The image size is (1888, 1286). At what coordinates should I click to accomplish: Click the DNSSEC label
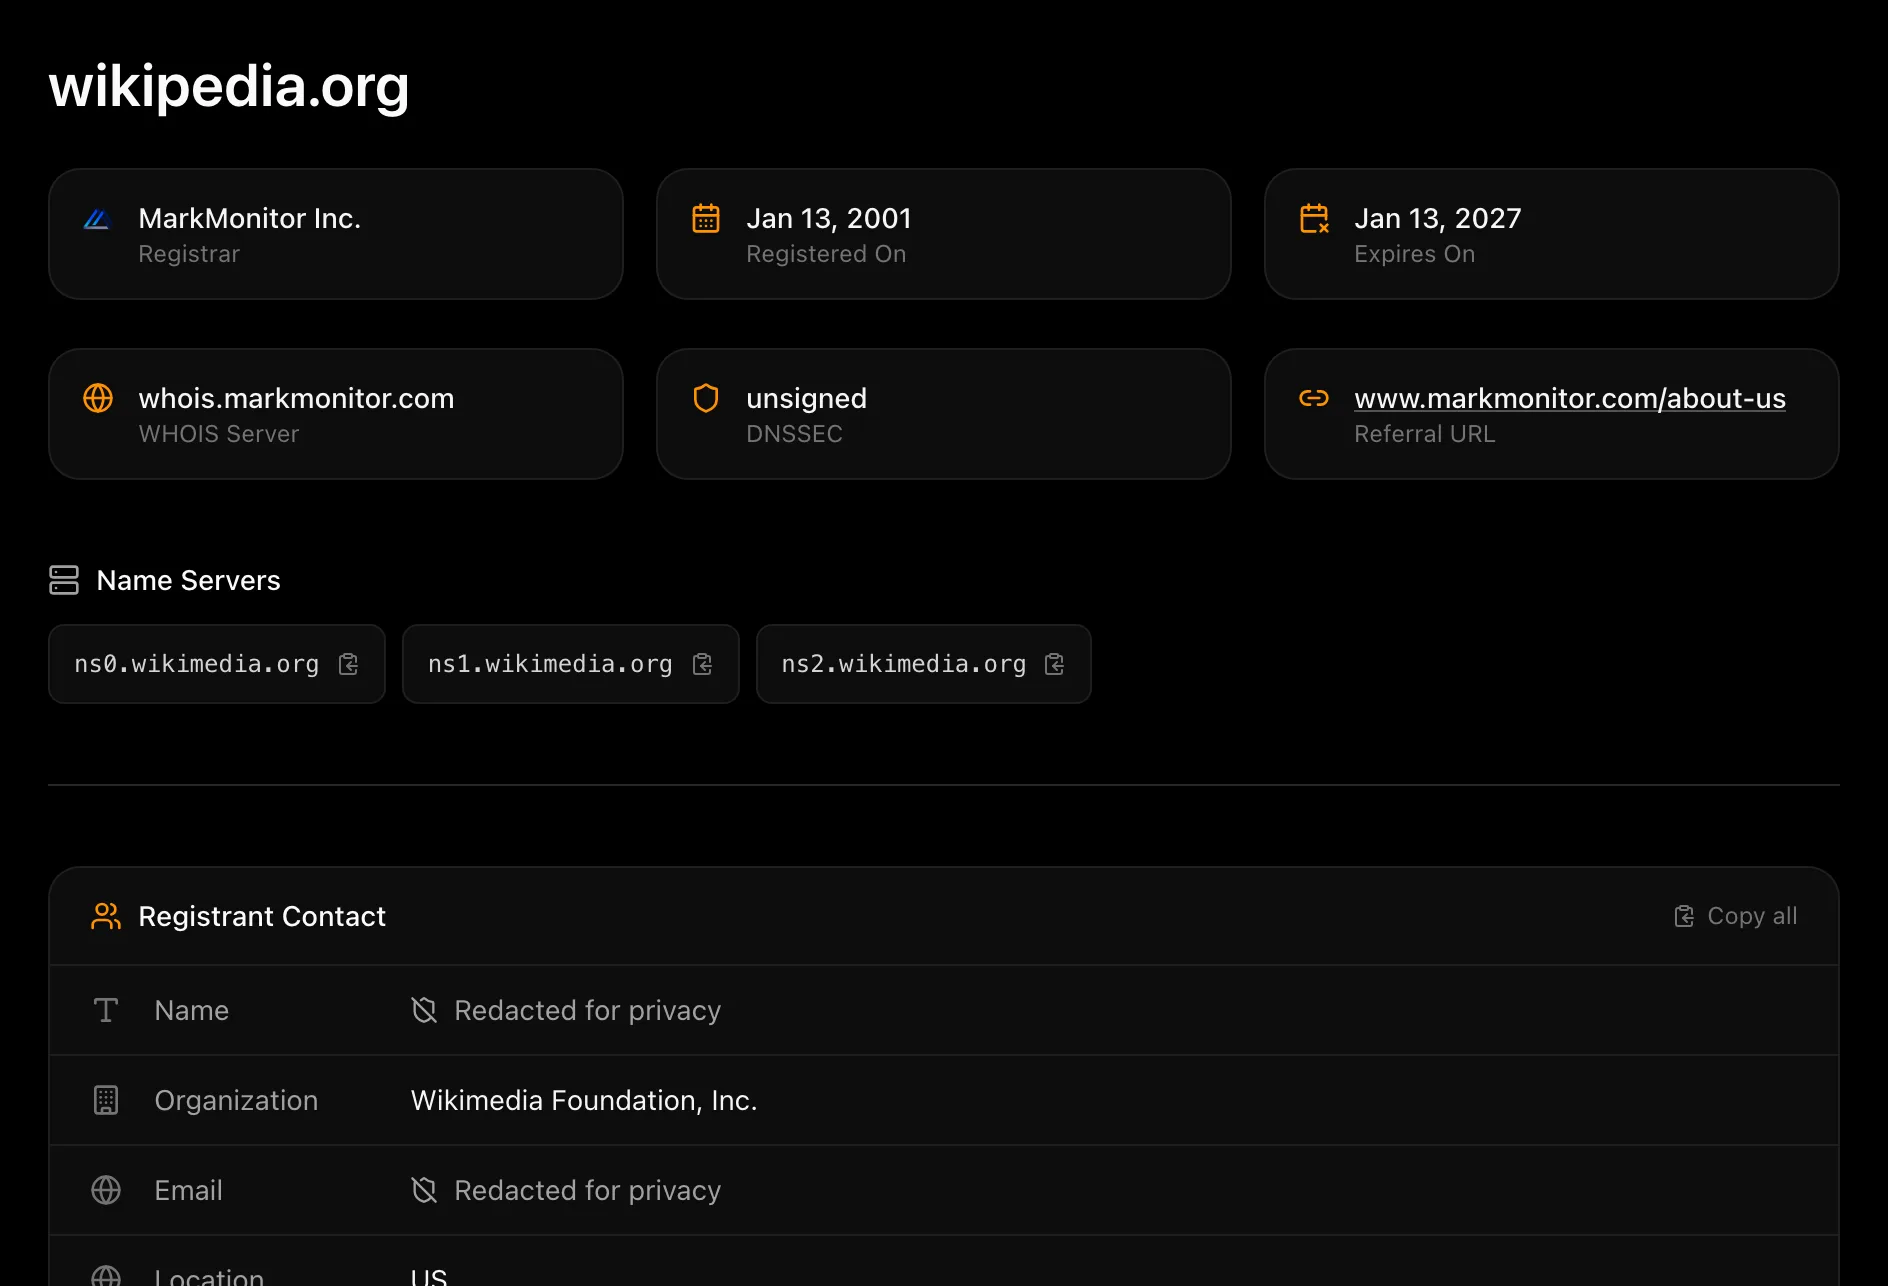tap(794, 434)
